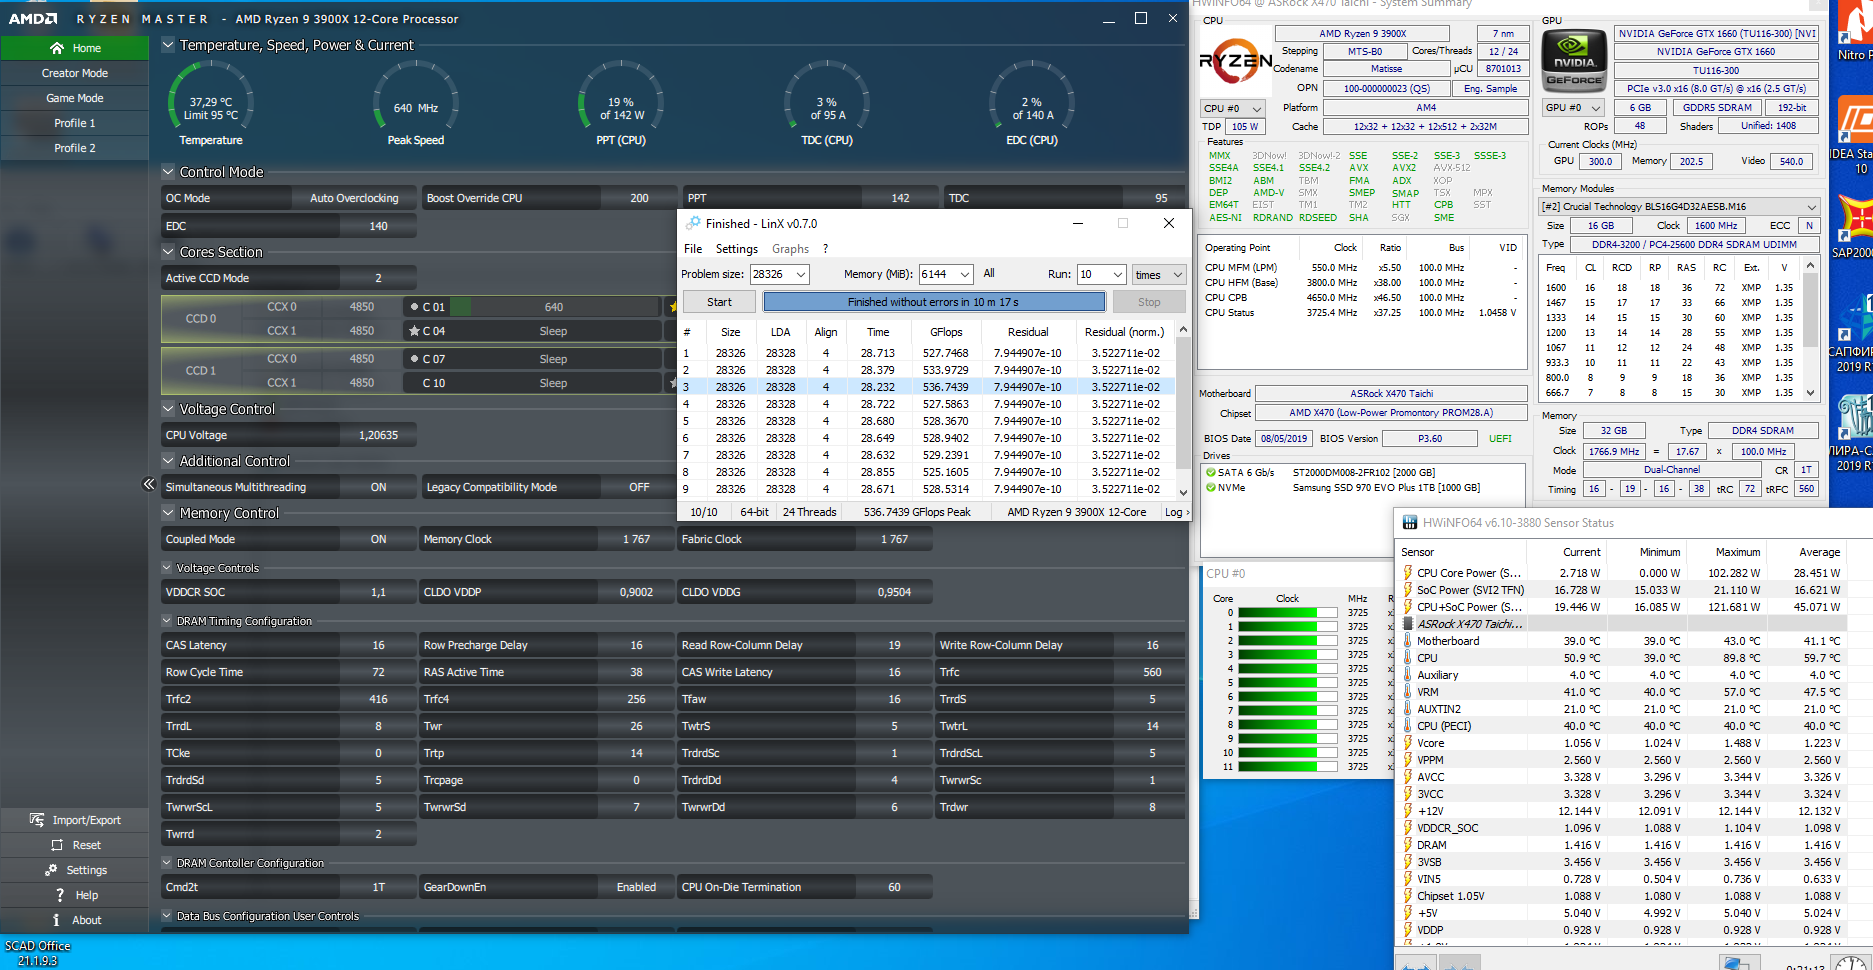This screenshot has width=1873, height=970.
Task: Toggle Simultaneous Multithreading ON value
Action: pos(378,487)
